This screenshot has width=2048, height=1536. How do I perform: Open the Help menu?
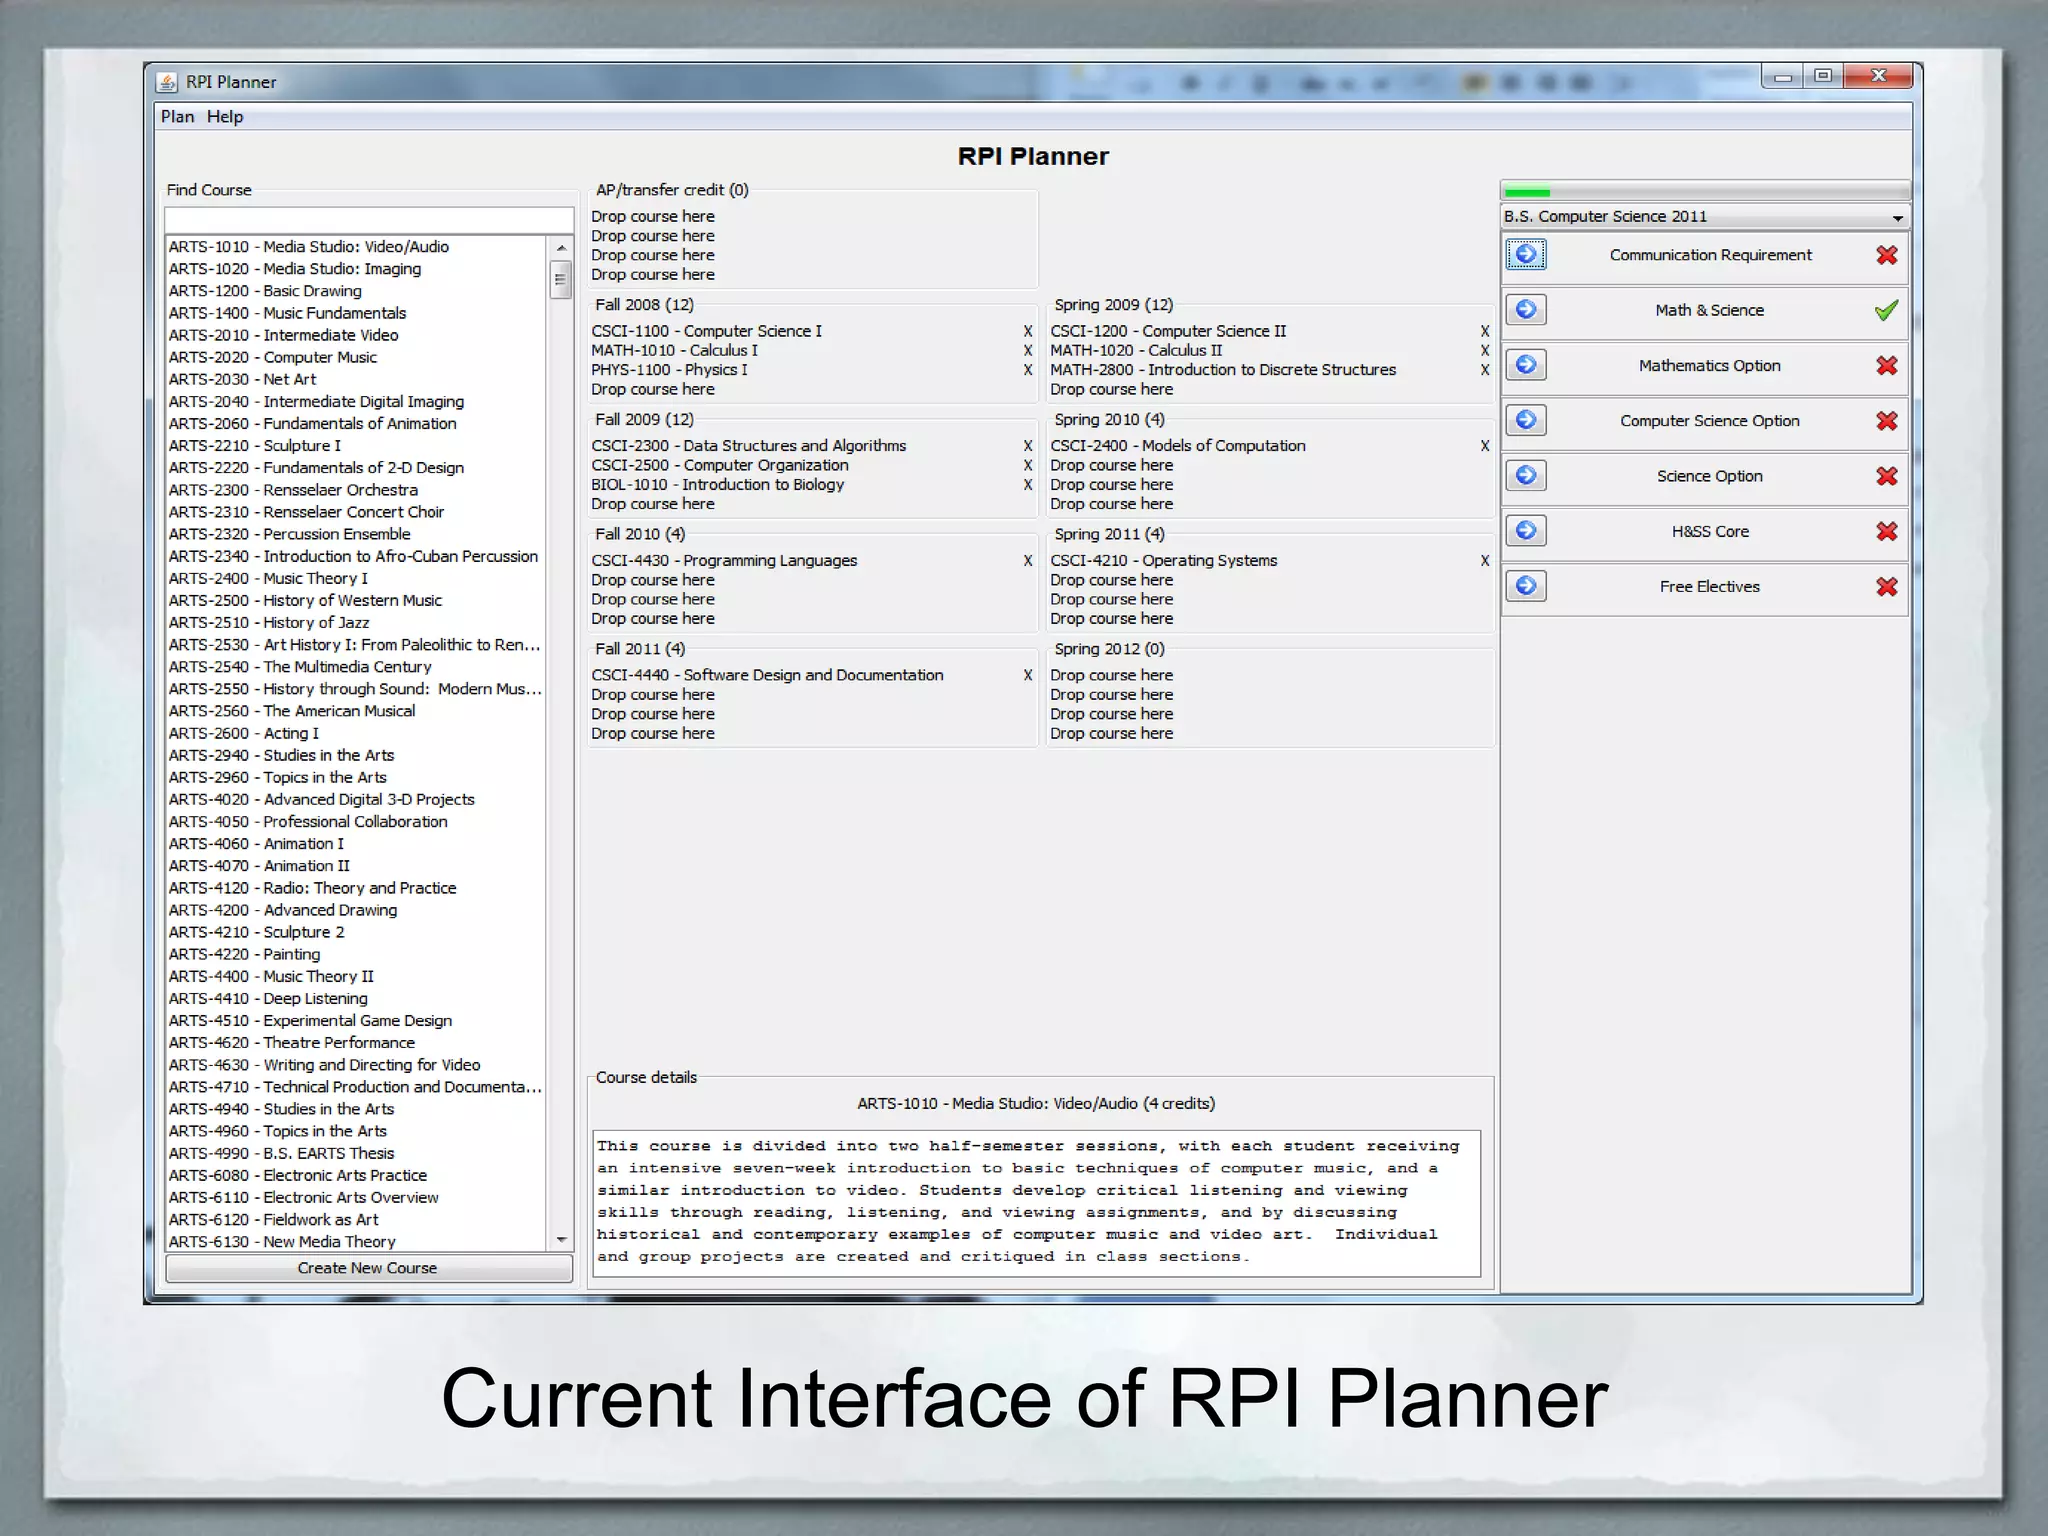[225, 117]
